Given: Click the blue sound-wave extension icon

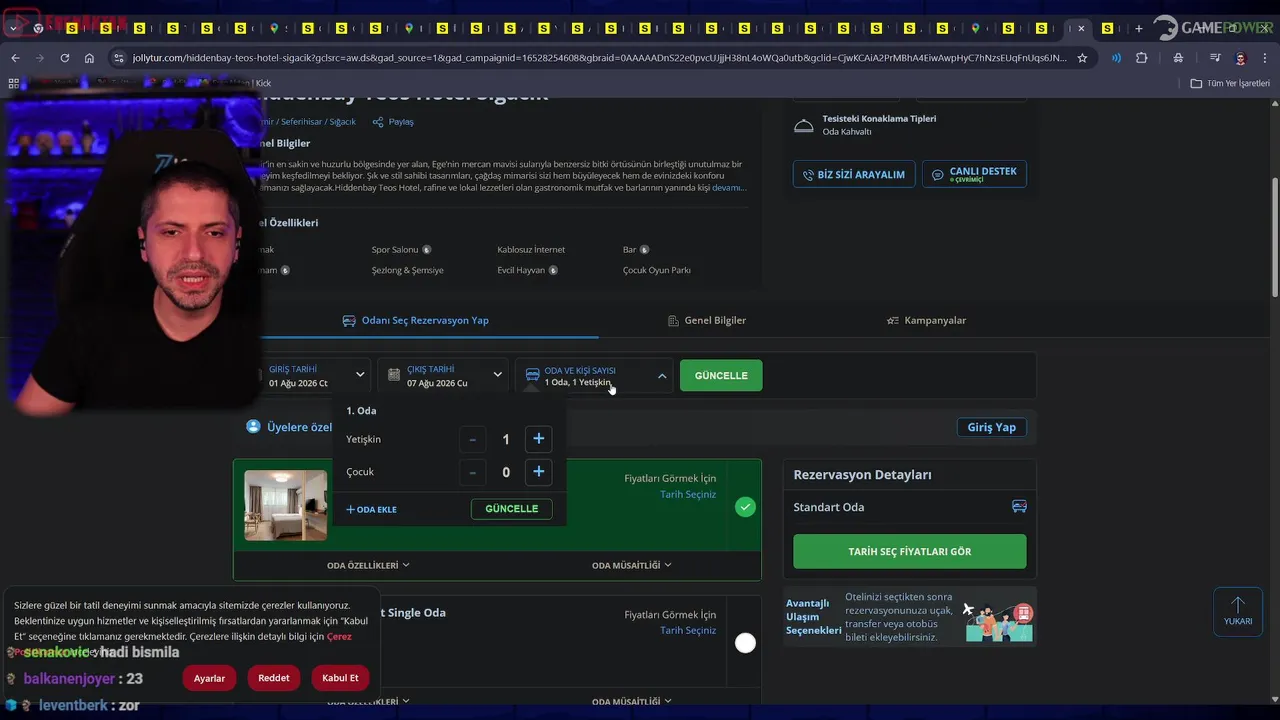Looking at the screenshot, I should [x=1116, y=58].
